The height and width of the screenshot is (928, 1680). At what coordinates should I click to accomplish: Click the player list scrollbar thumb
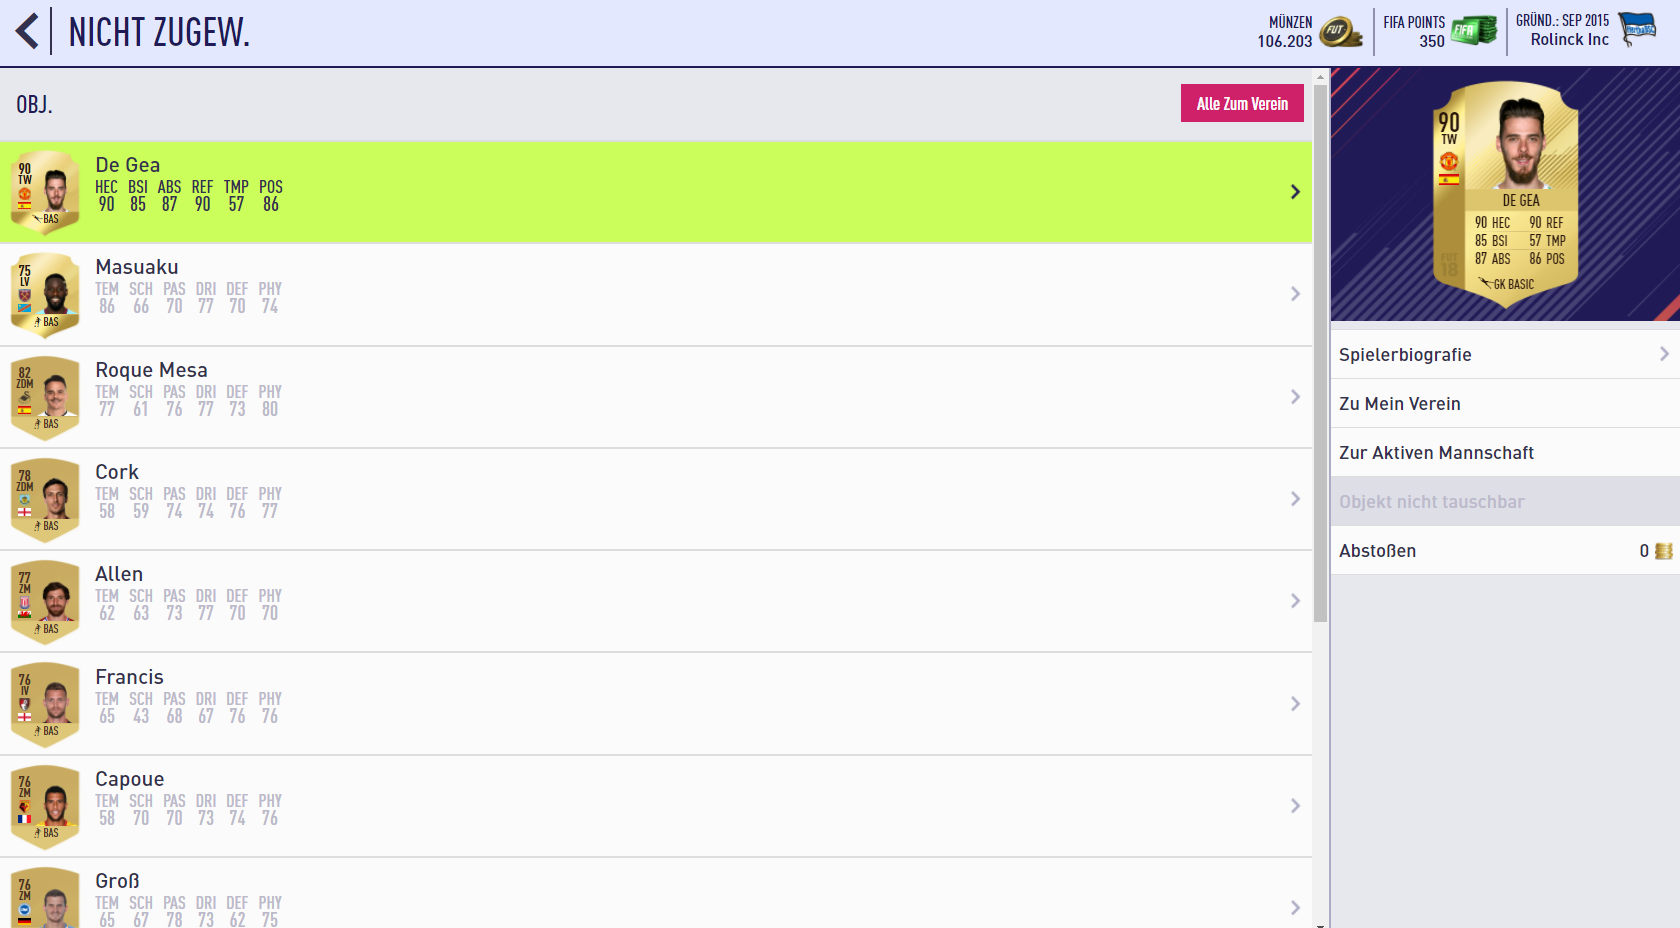coord(1320,352)
